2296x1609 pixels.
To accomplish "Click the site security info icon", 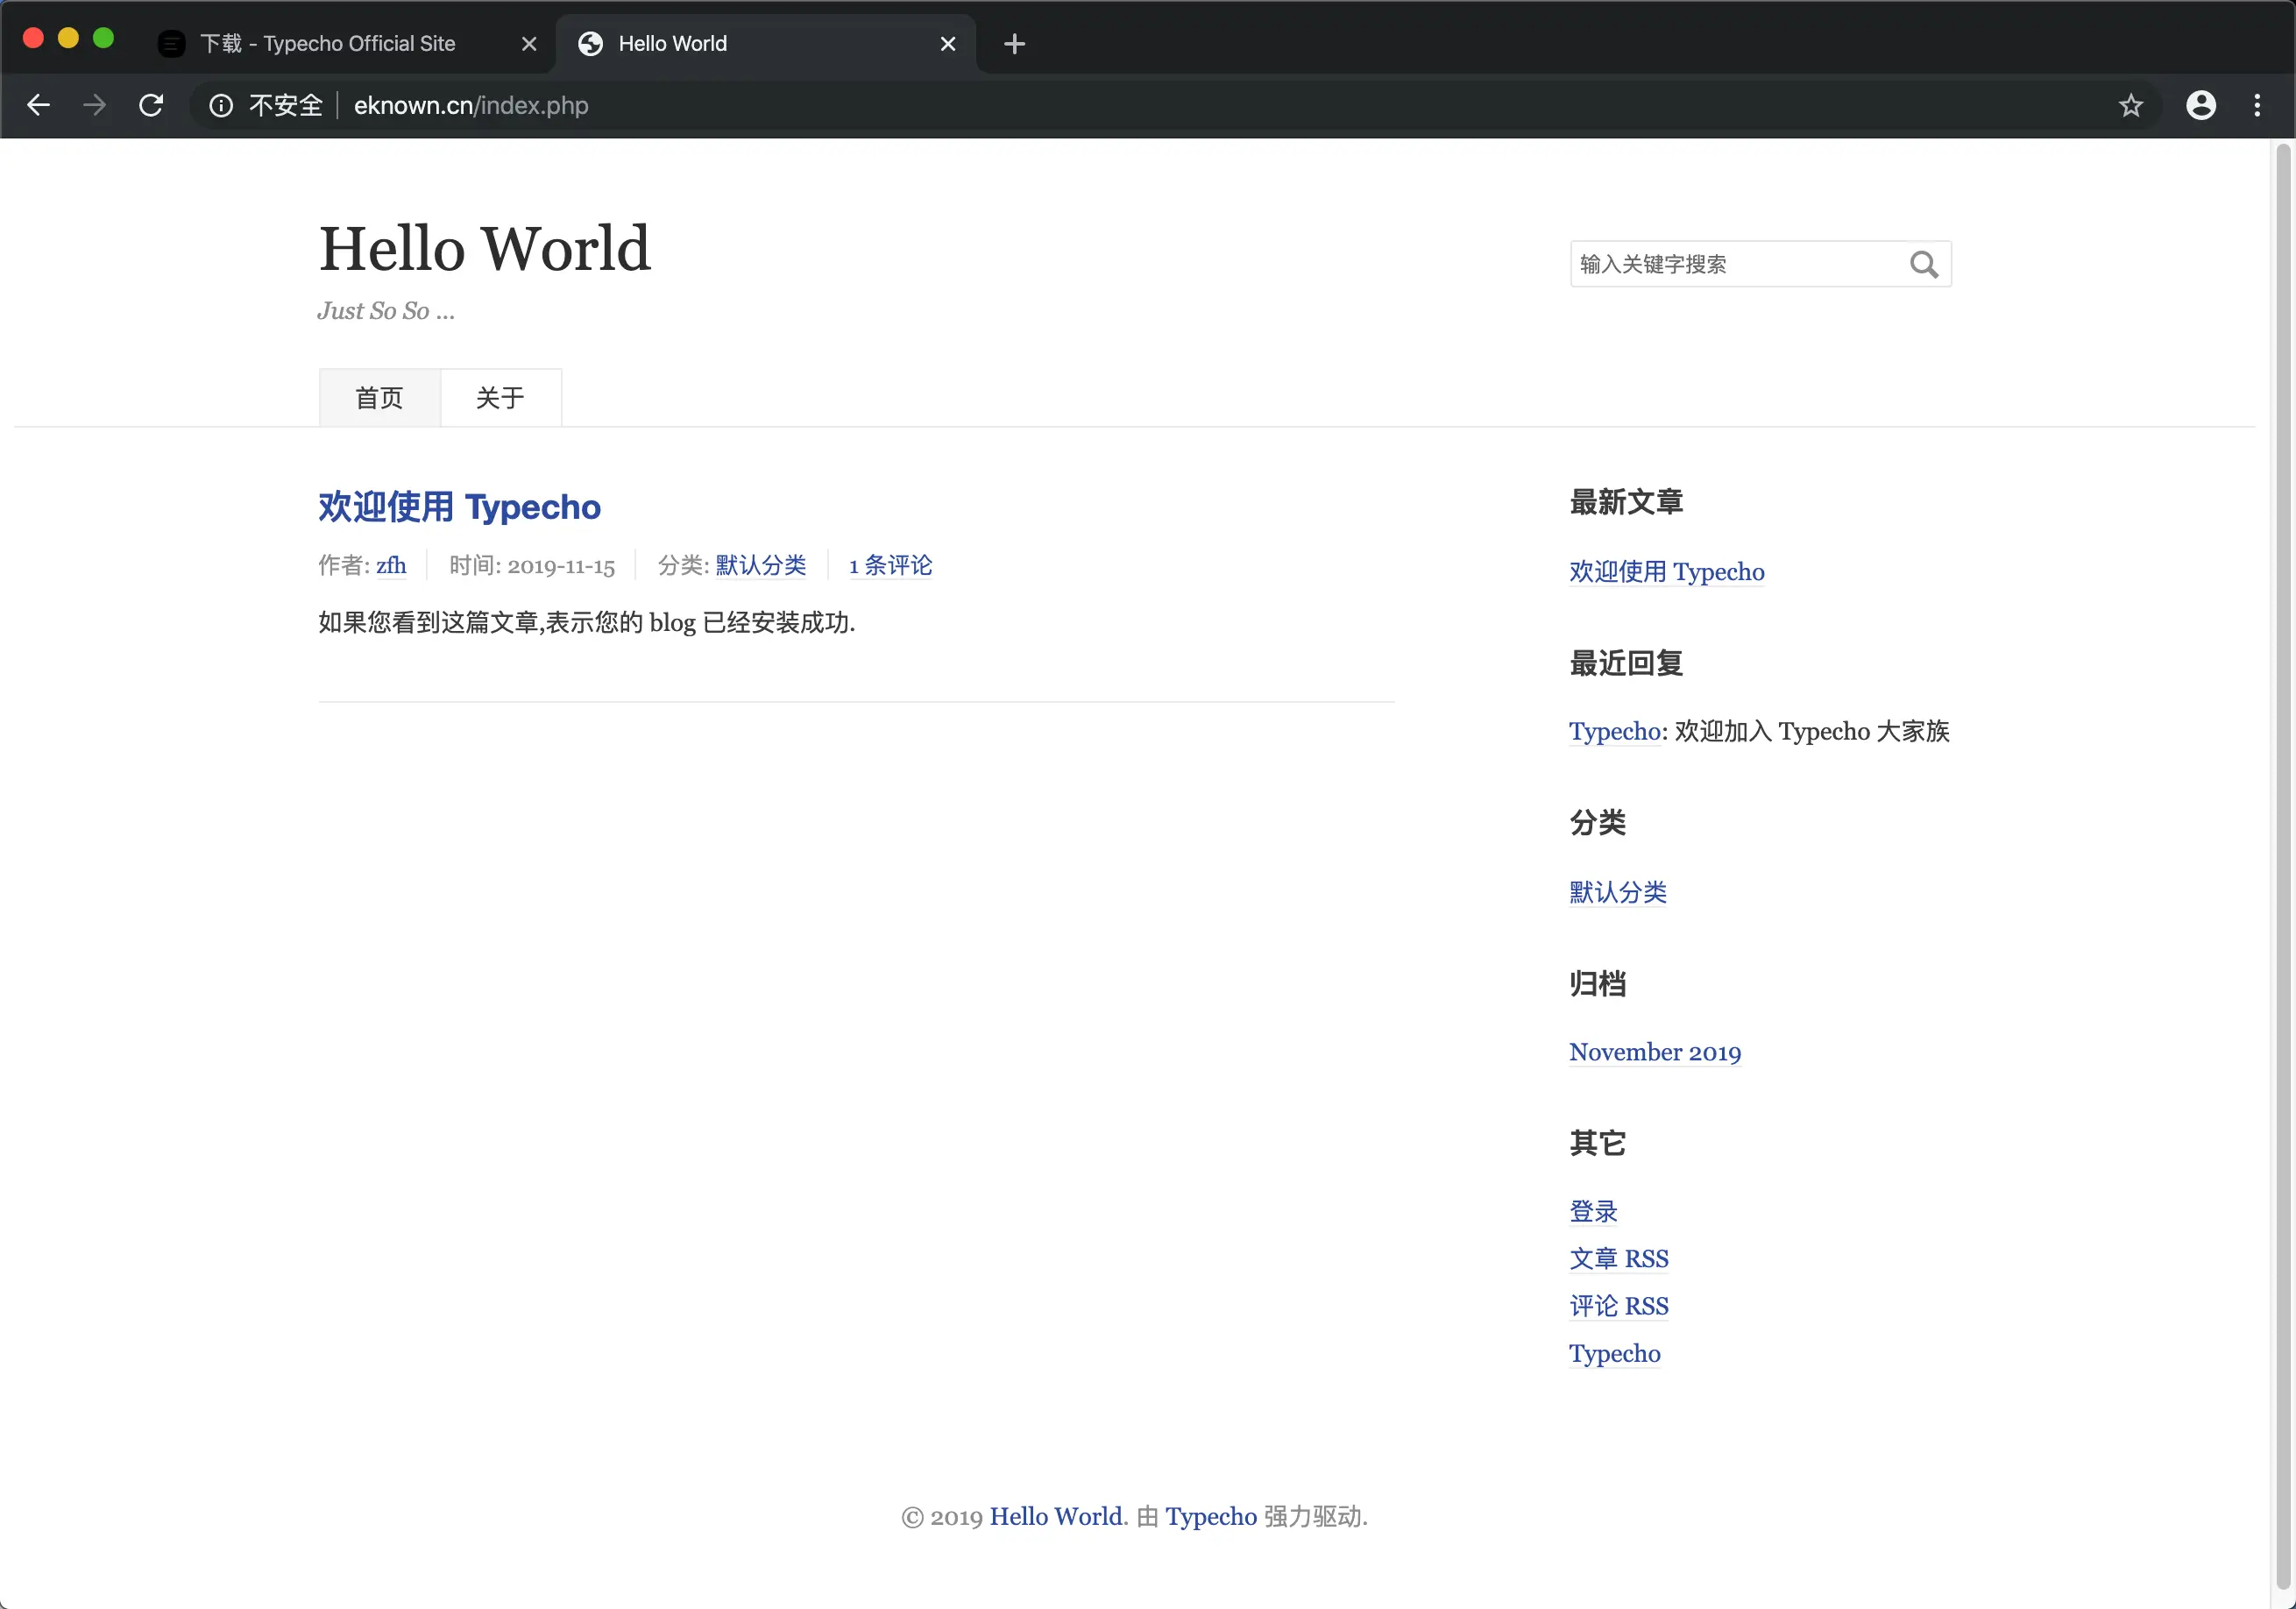I will (x=221, y=105).
